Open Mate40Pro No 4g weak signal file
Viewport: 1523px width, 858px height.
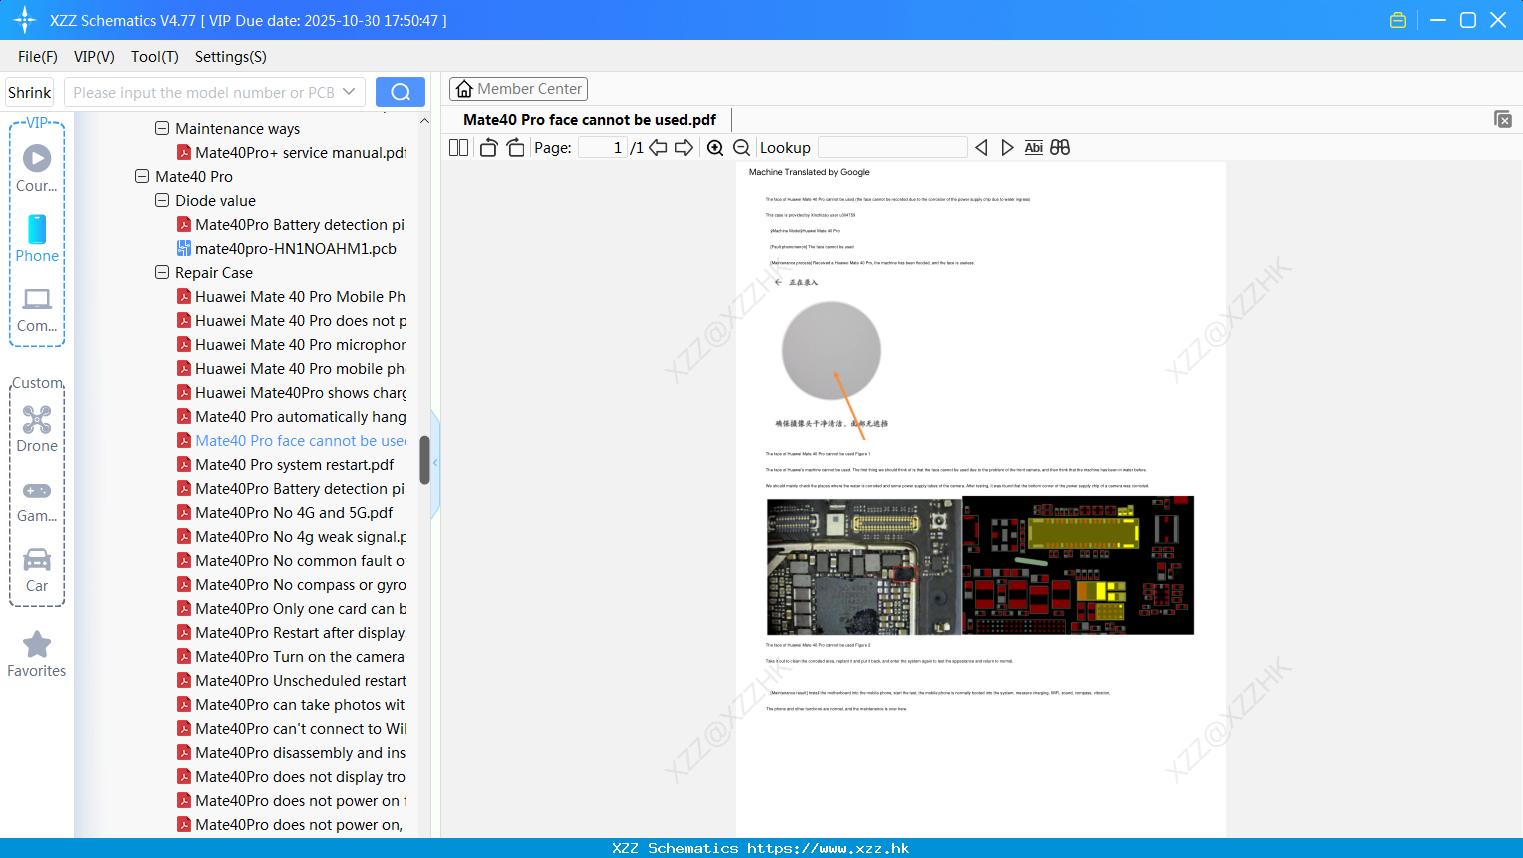pyautogui.click(x=291, y=536)
